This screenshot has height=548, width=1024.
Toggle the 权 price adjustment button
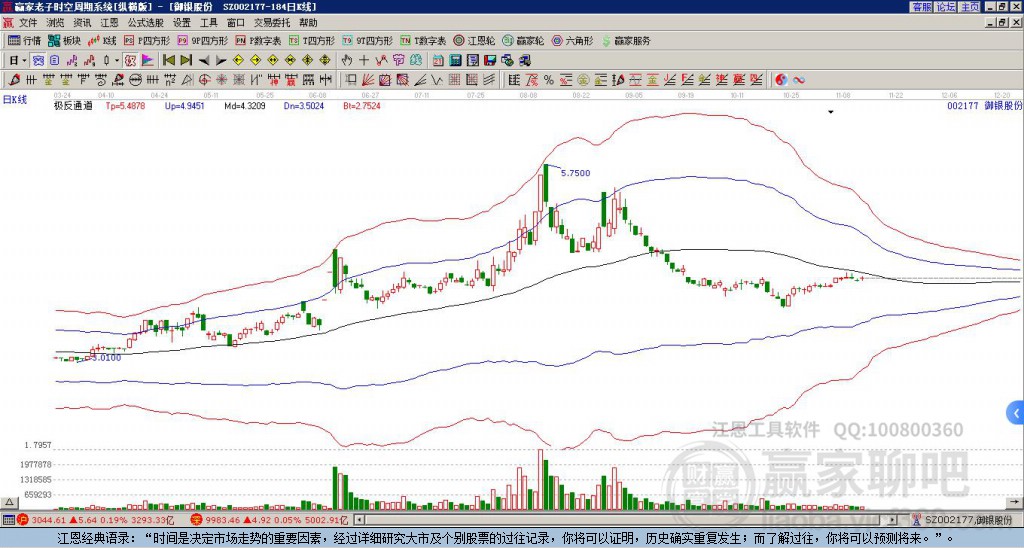point(130,61)
